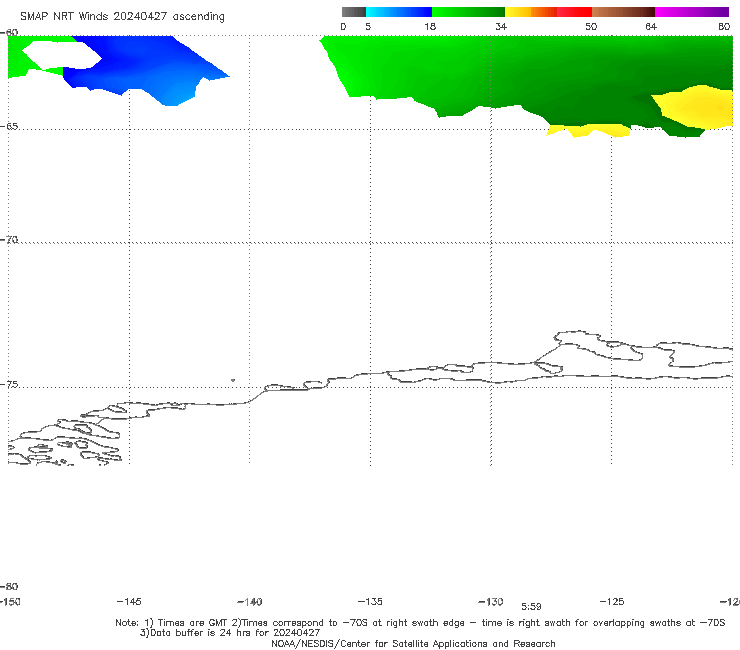Click the latitude label '-65'
This screenshot has width=740, height=650.
(x=9, y=127)
